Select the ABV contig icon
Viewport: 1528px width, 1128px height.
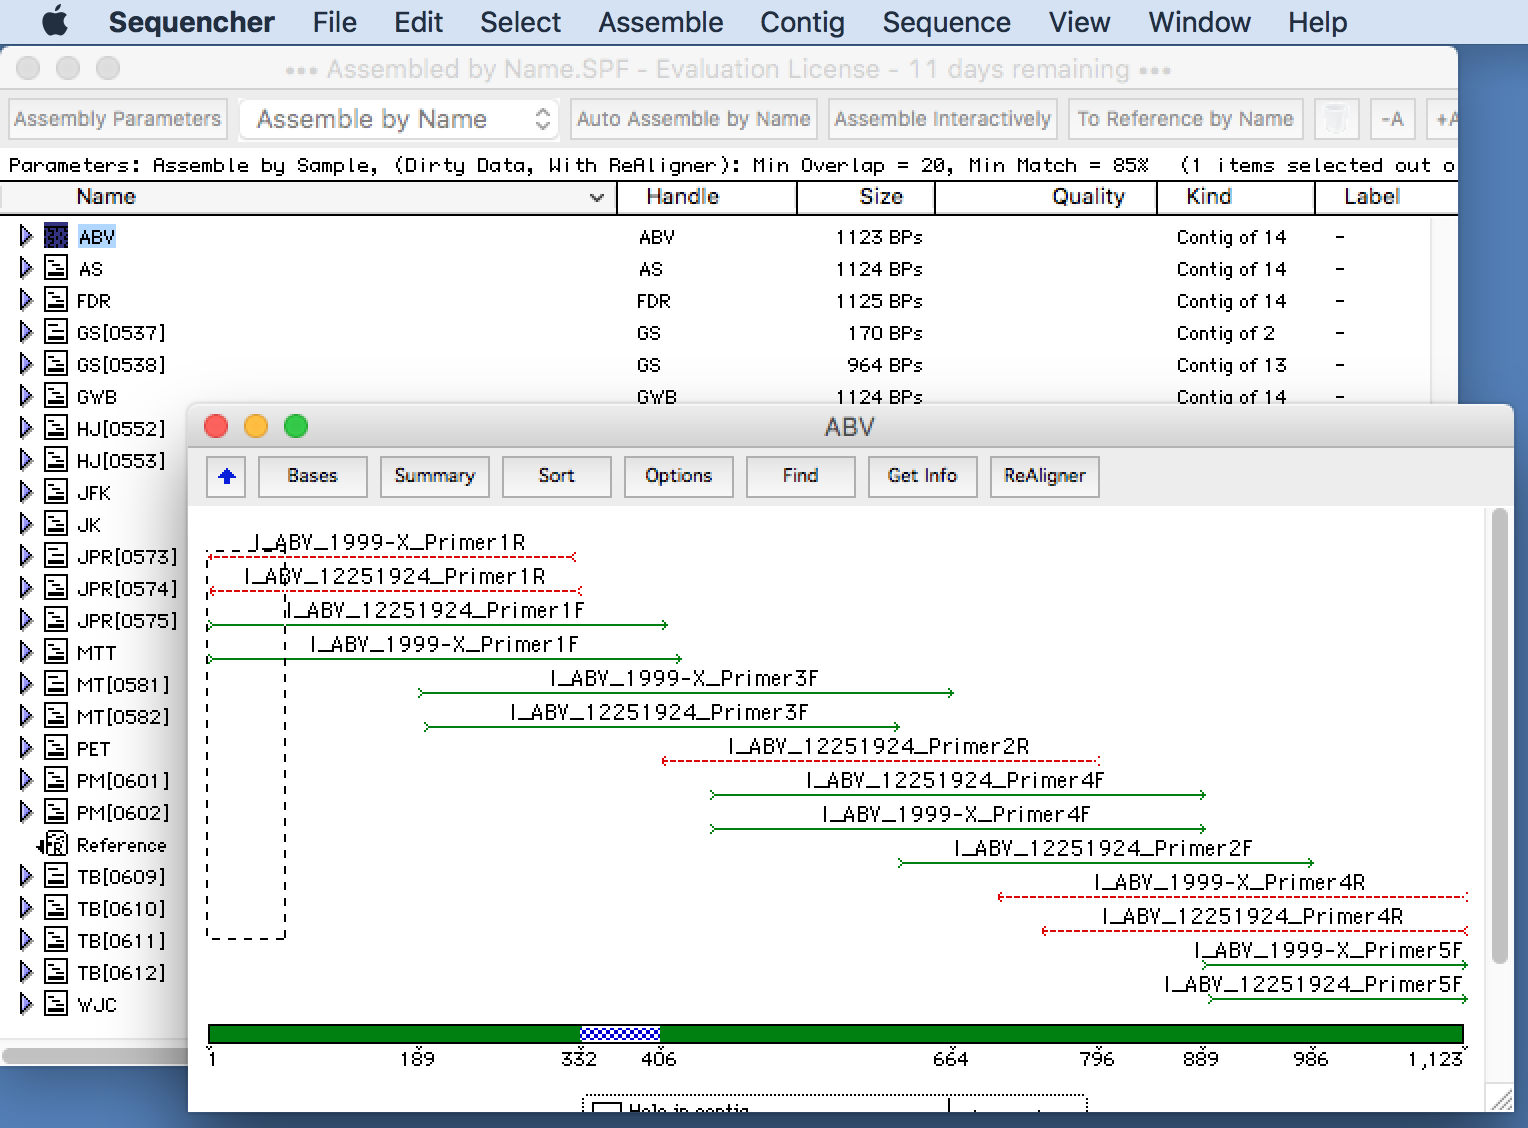point(56,236)
